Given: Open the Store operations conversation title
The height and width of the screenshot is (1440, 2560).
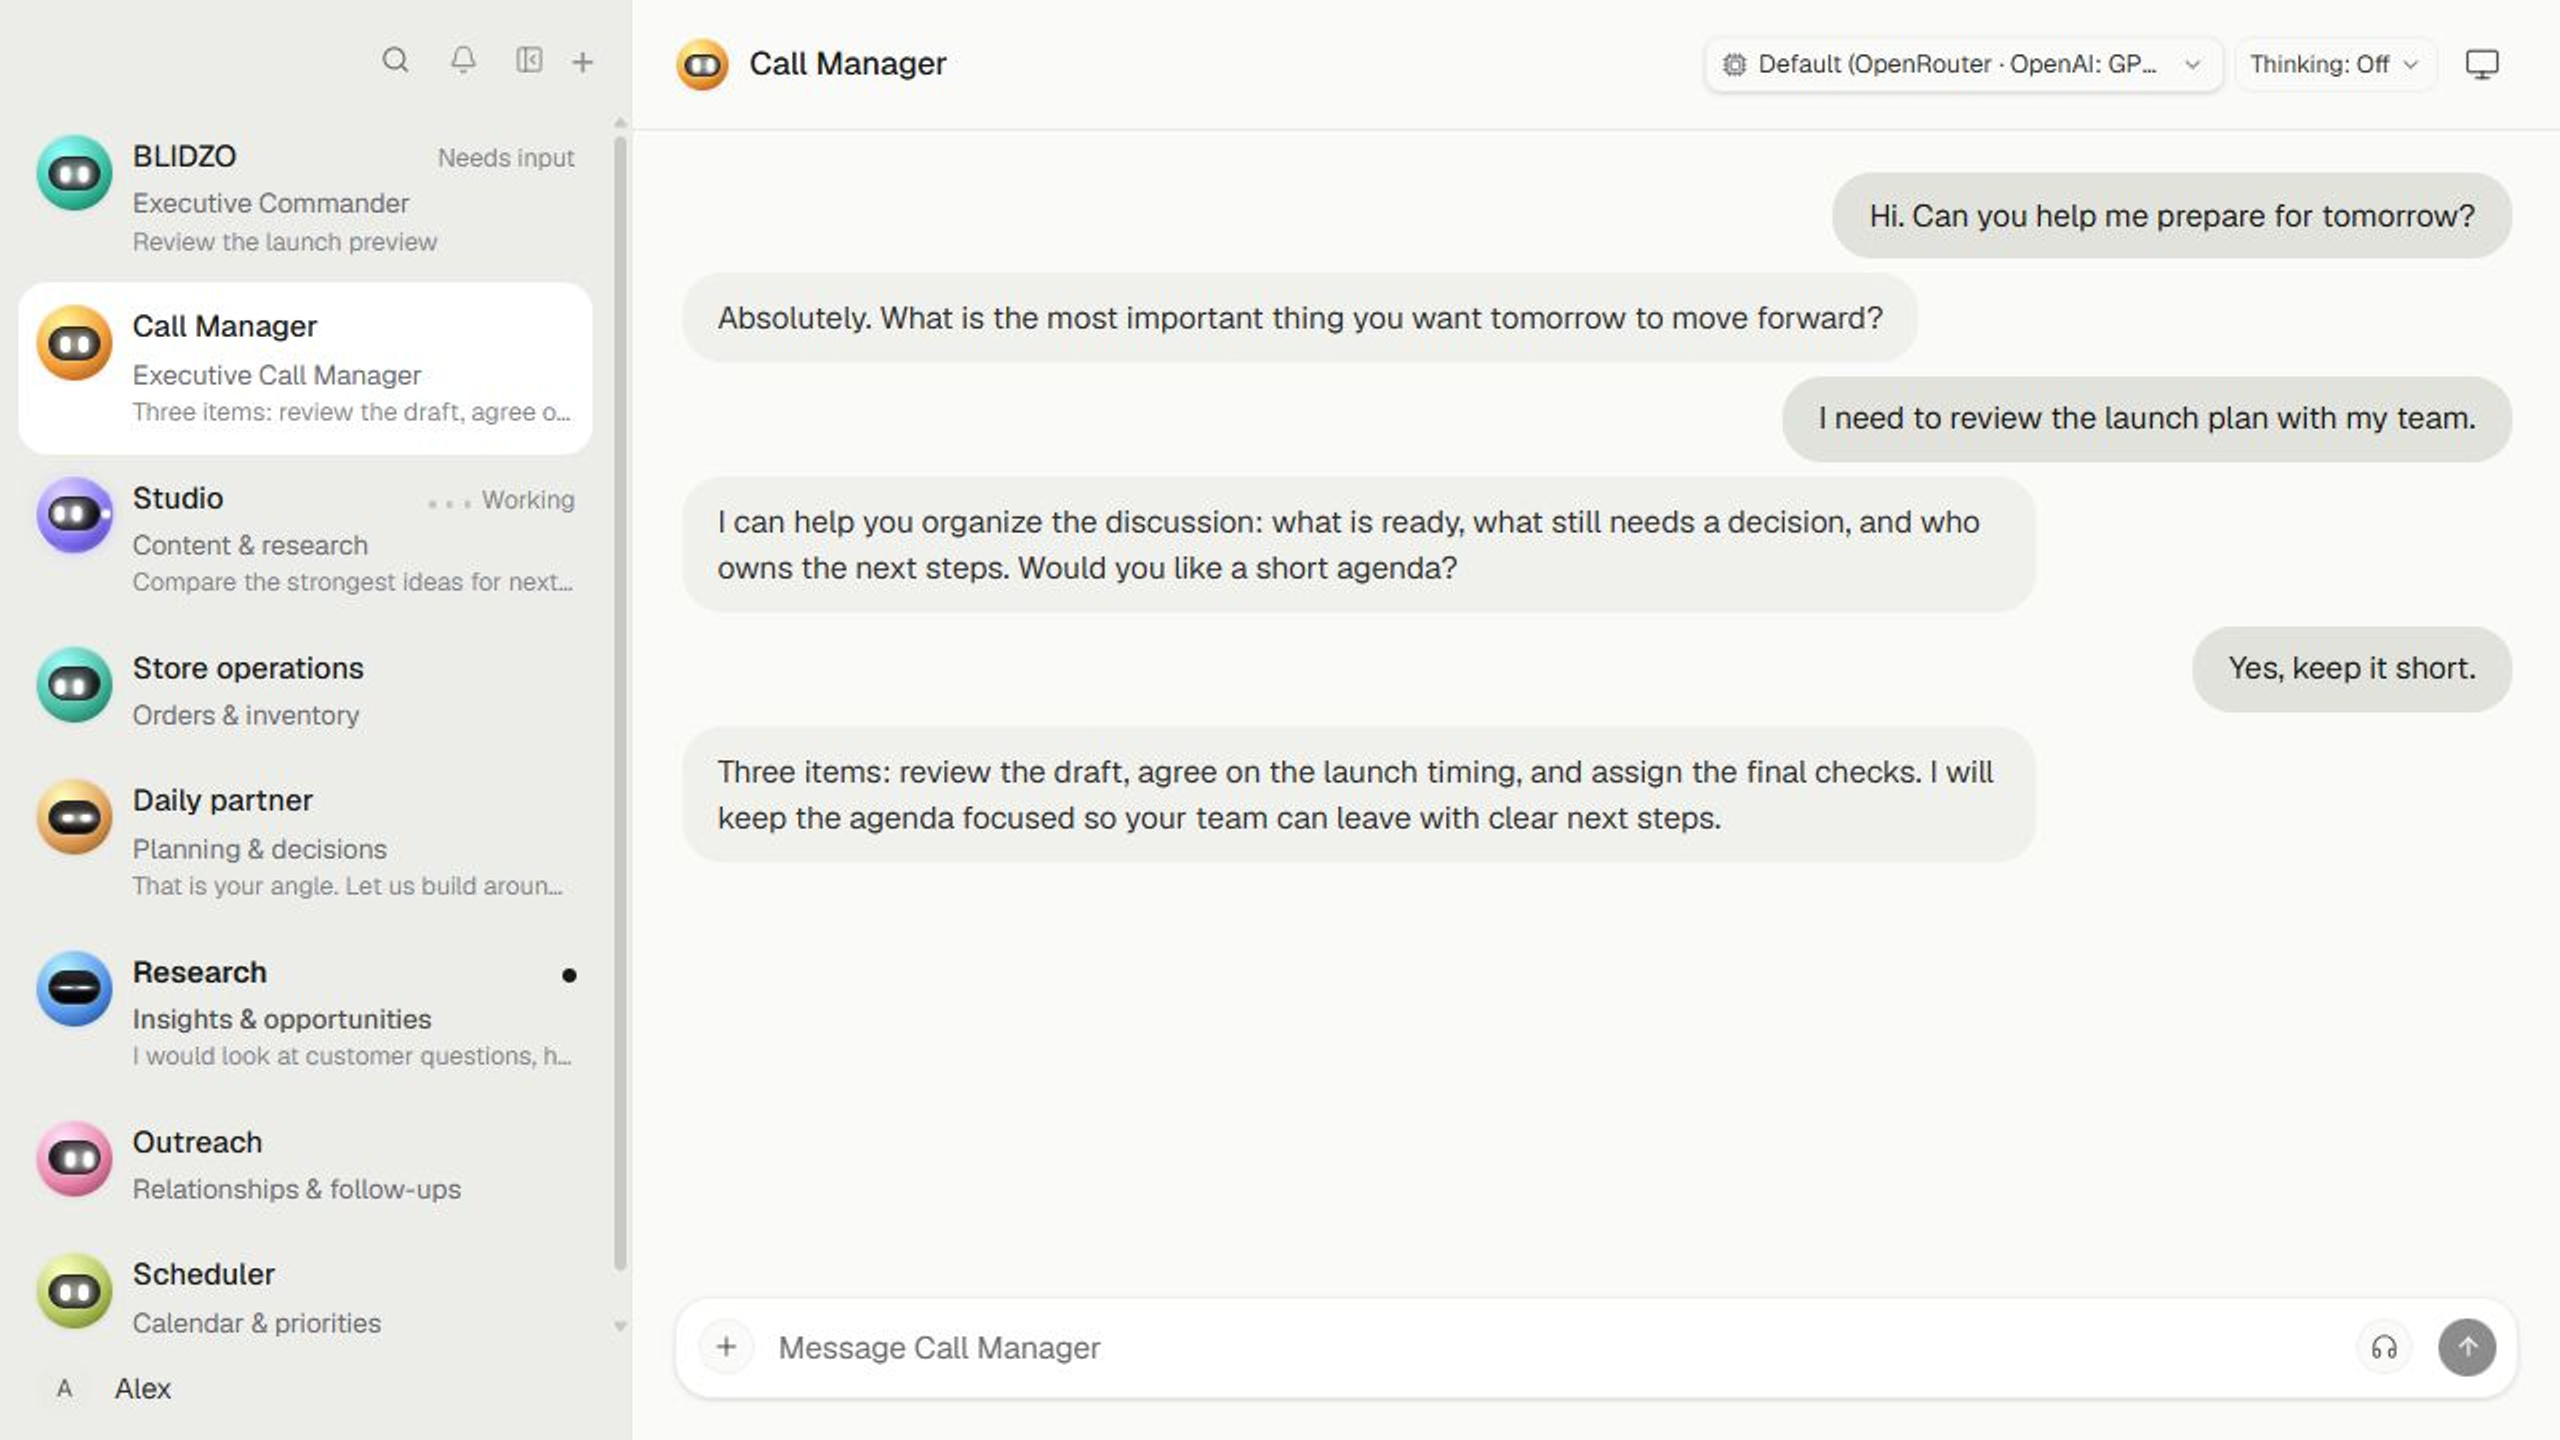Looking at the screenshot, I should pyautogui.click(x=248, y=668).
